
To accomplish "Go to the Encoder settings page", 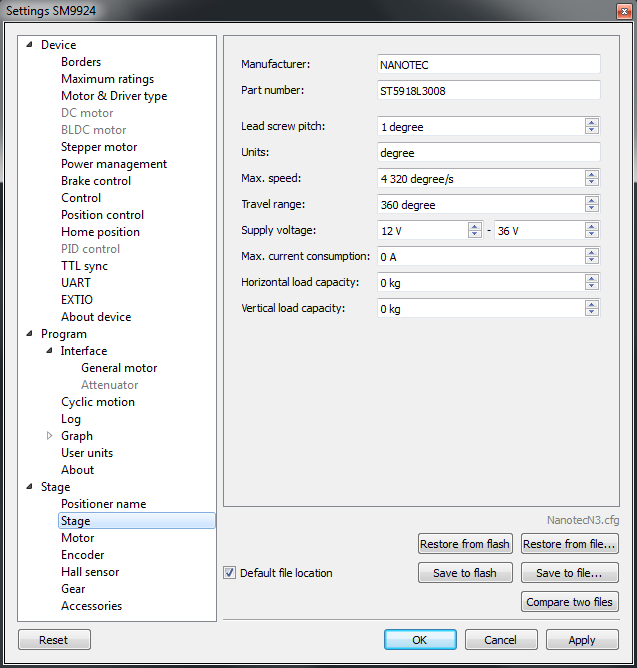I will (82, 555).
